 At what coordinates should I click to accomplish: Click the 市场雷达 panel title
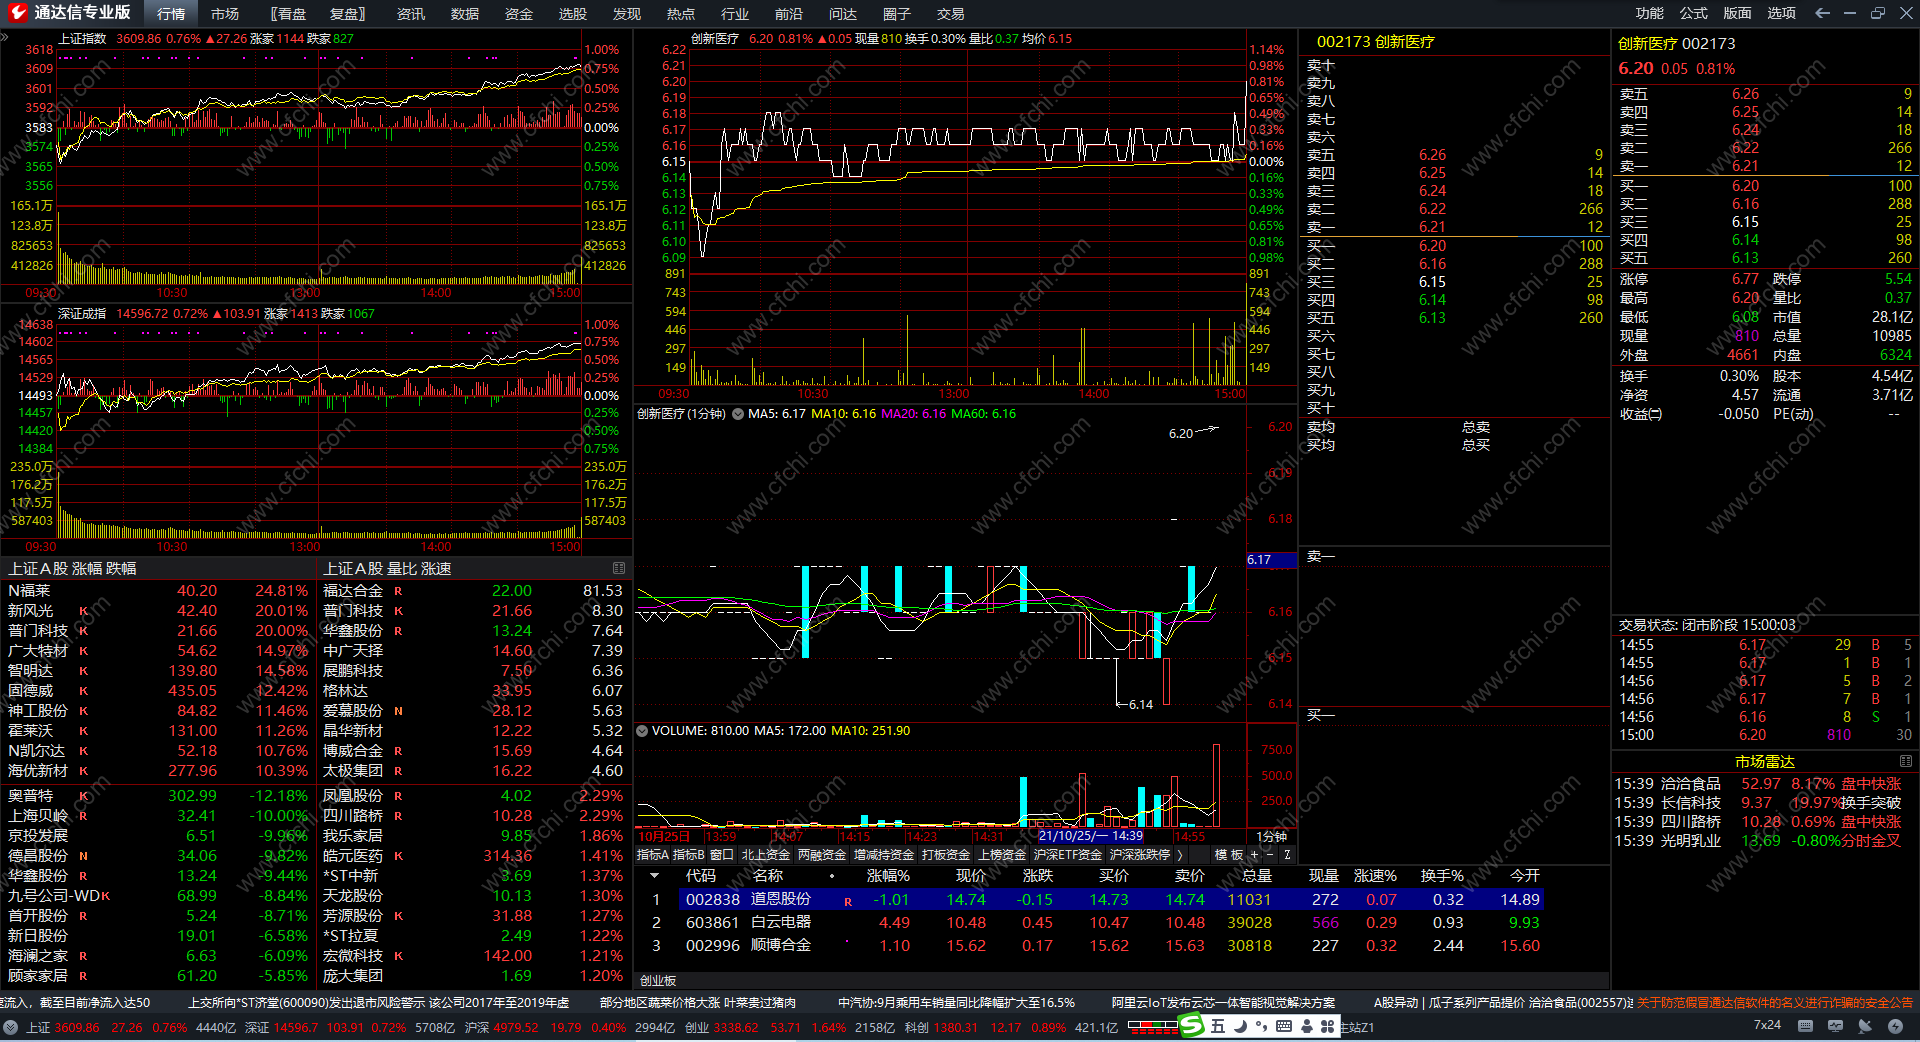(1765, 761)
